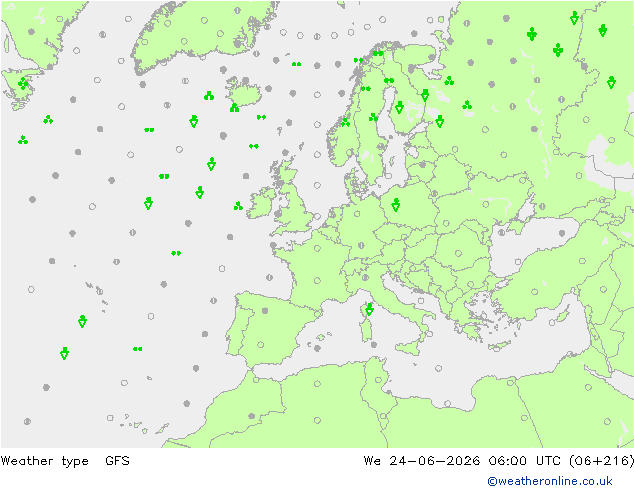Click the open circle symbol over Tunisia

coord(378,380)
